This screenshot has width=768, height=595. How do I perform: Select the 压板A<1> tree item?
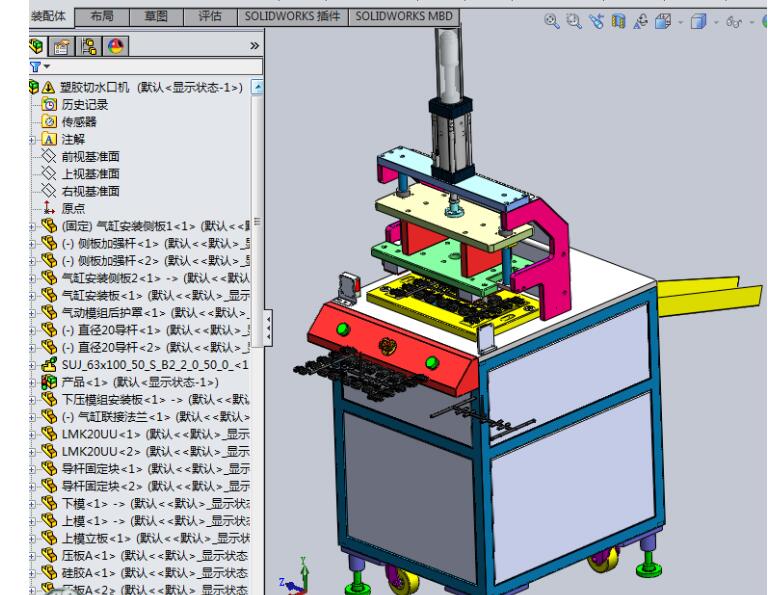(155, 556)
